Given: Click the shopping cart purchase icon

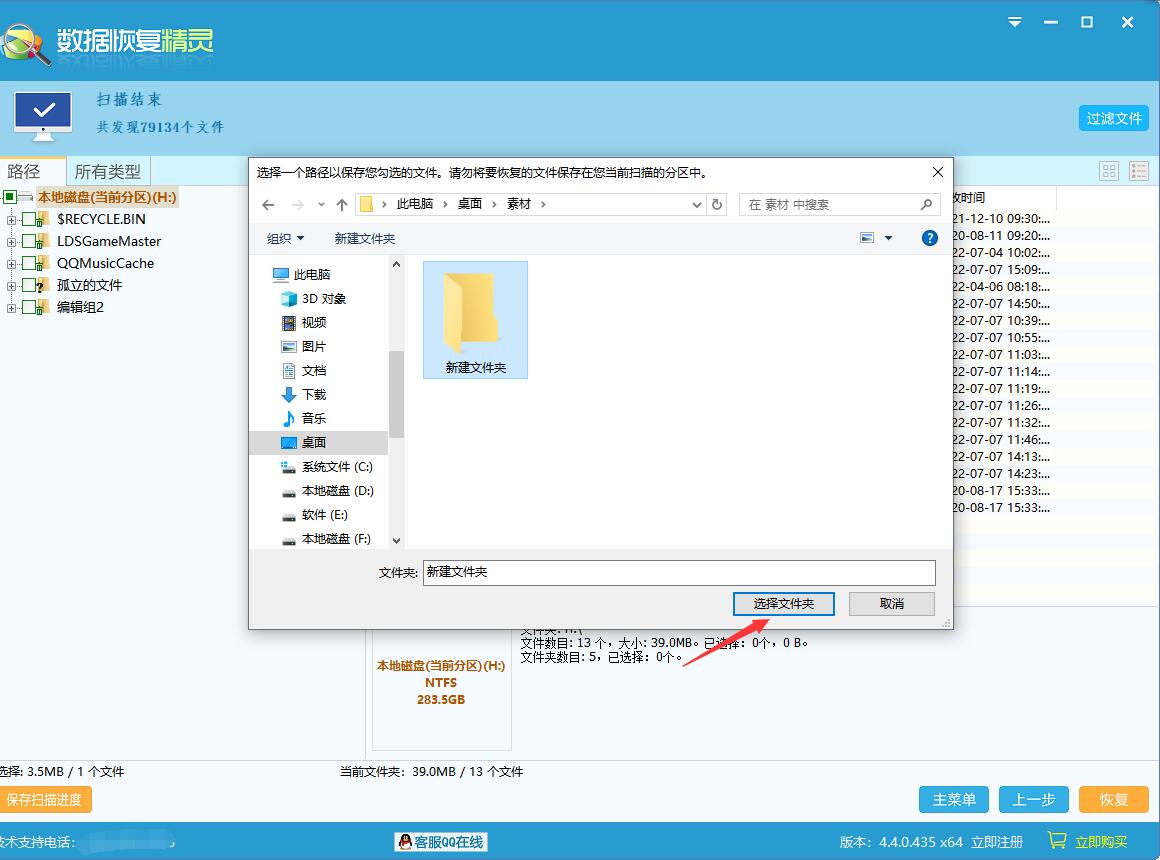Looking at the screenshot, I should pos(1057,841).
